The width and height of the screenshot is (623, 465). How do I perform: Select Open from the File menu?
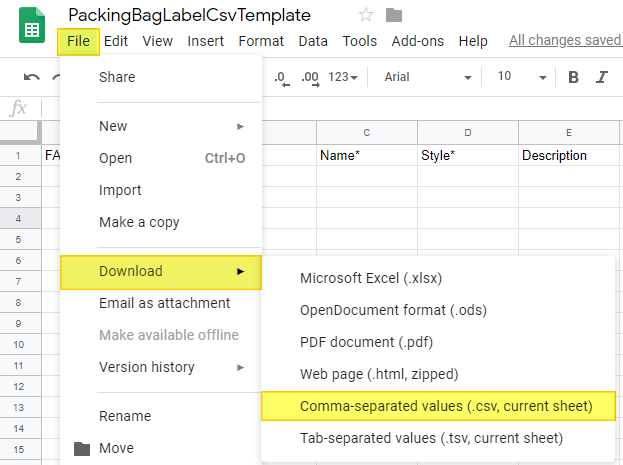tap(161, 158)
